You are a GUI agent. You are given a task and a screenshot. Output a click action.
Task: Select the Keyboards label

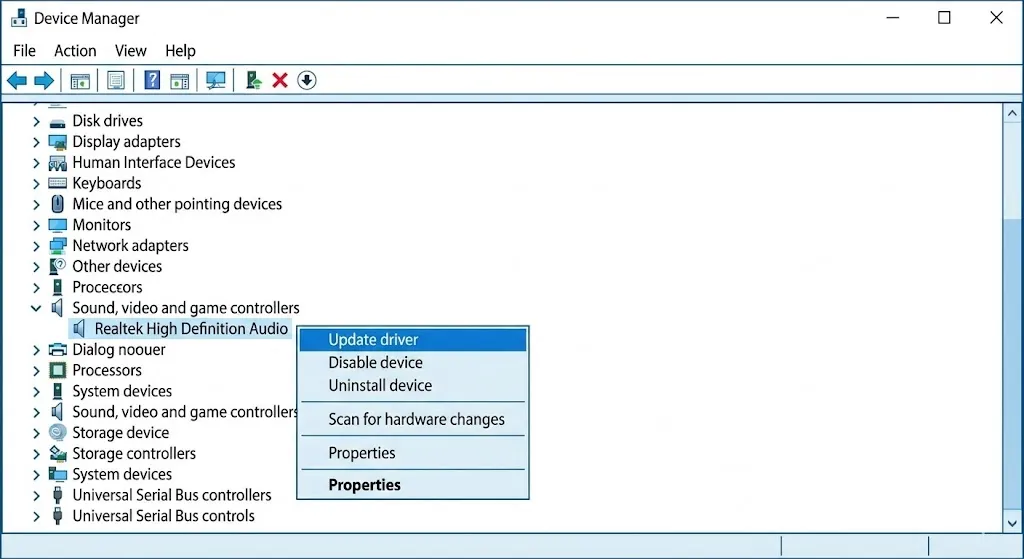pyautogui.click(x=106, y=184)
